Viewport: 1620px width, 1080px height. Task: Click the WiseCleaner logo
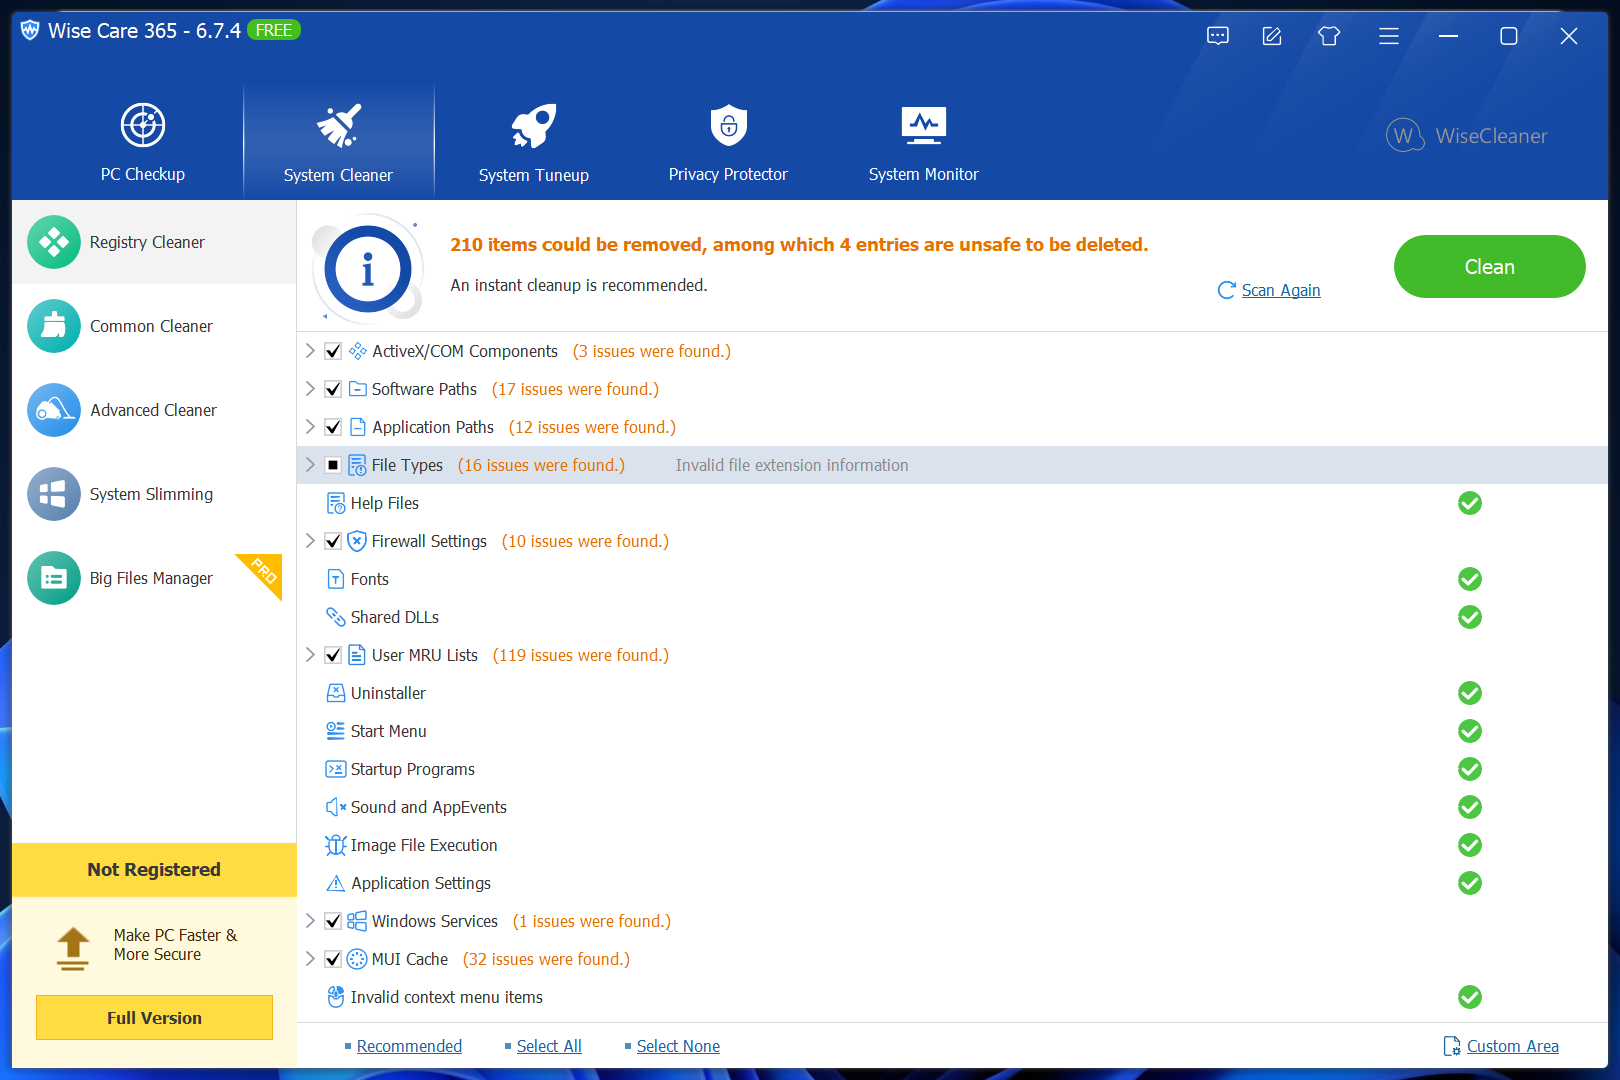click(1467, 136)
